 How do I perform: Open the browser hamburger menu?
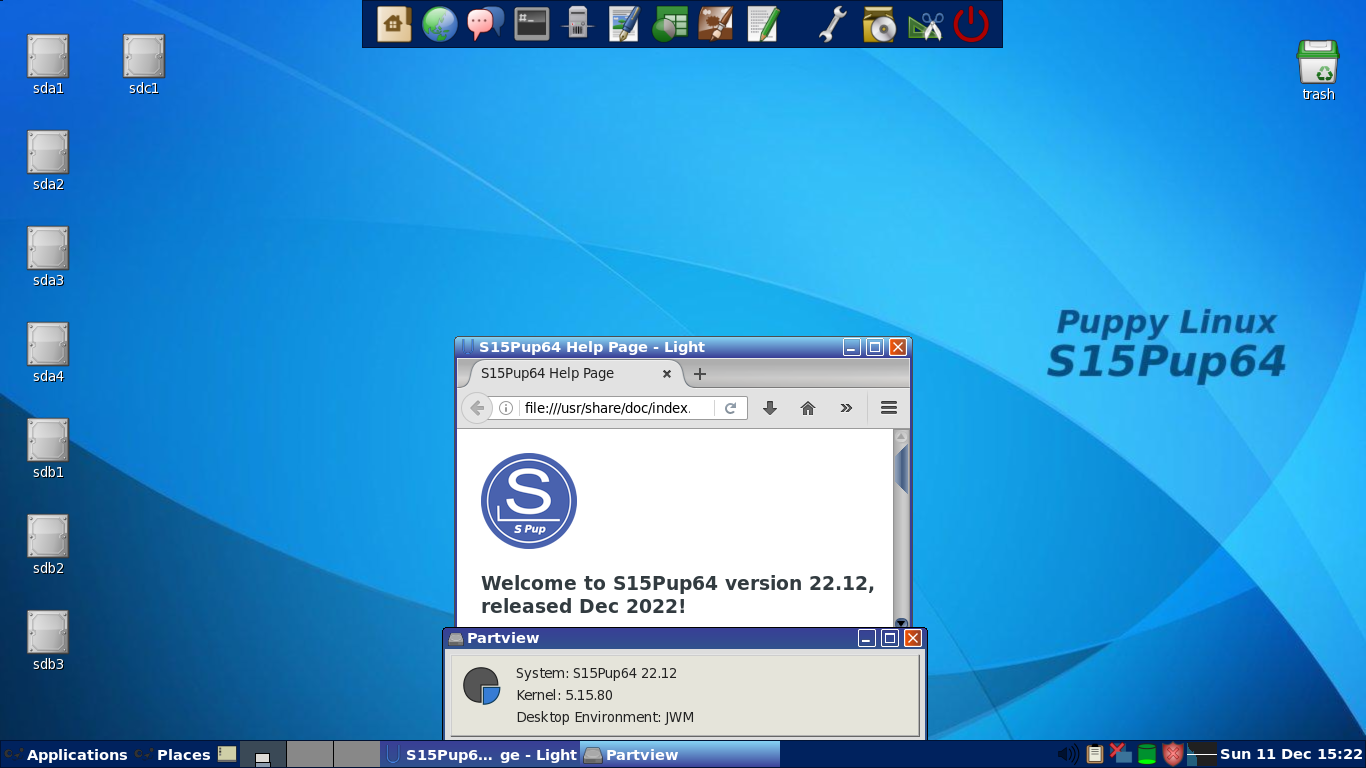pyautogui.click(x=889, y=408)
